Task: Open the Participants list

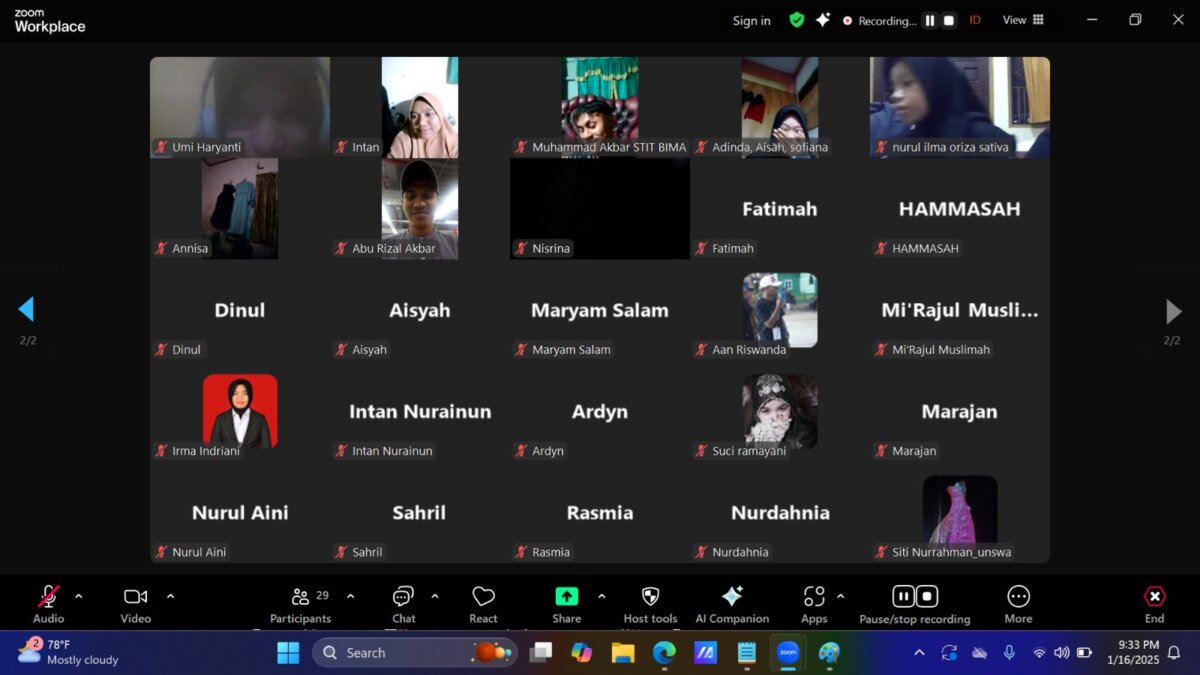Action: pyautogui.click(x=300, y=604)
